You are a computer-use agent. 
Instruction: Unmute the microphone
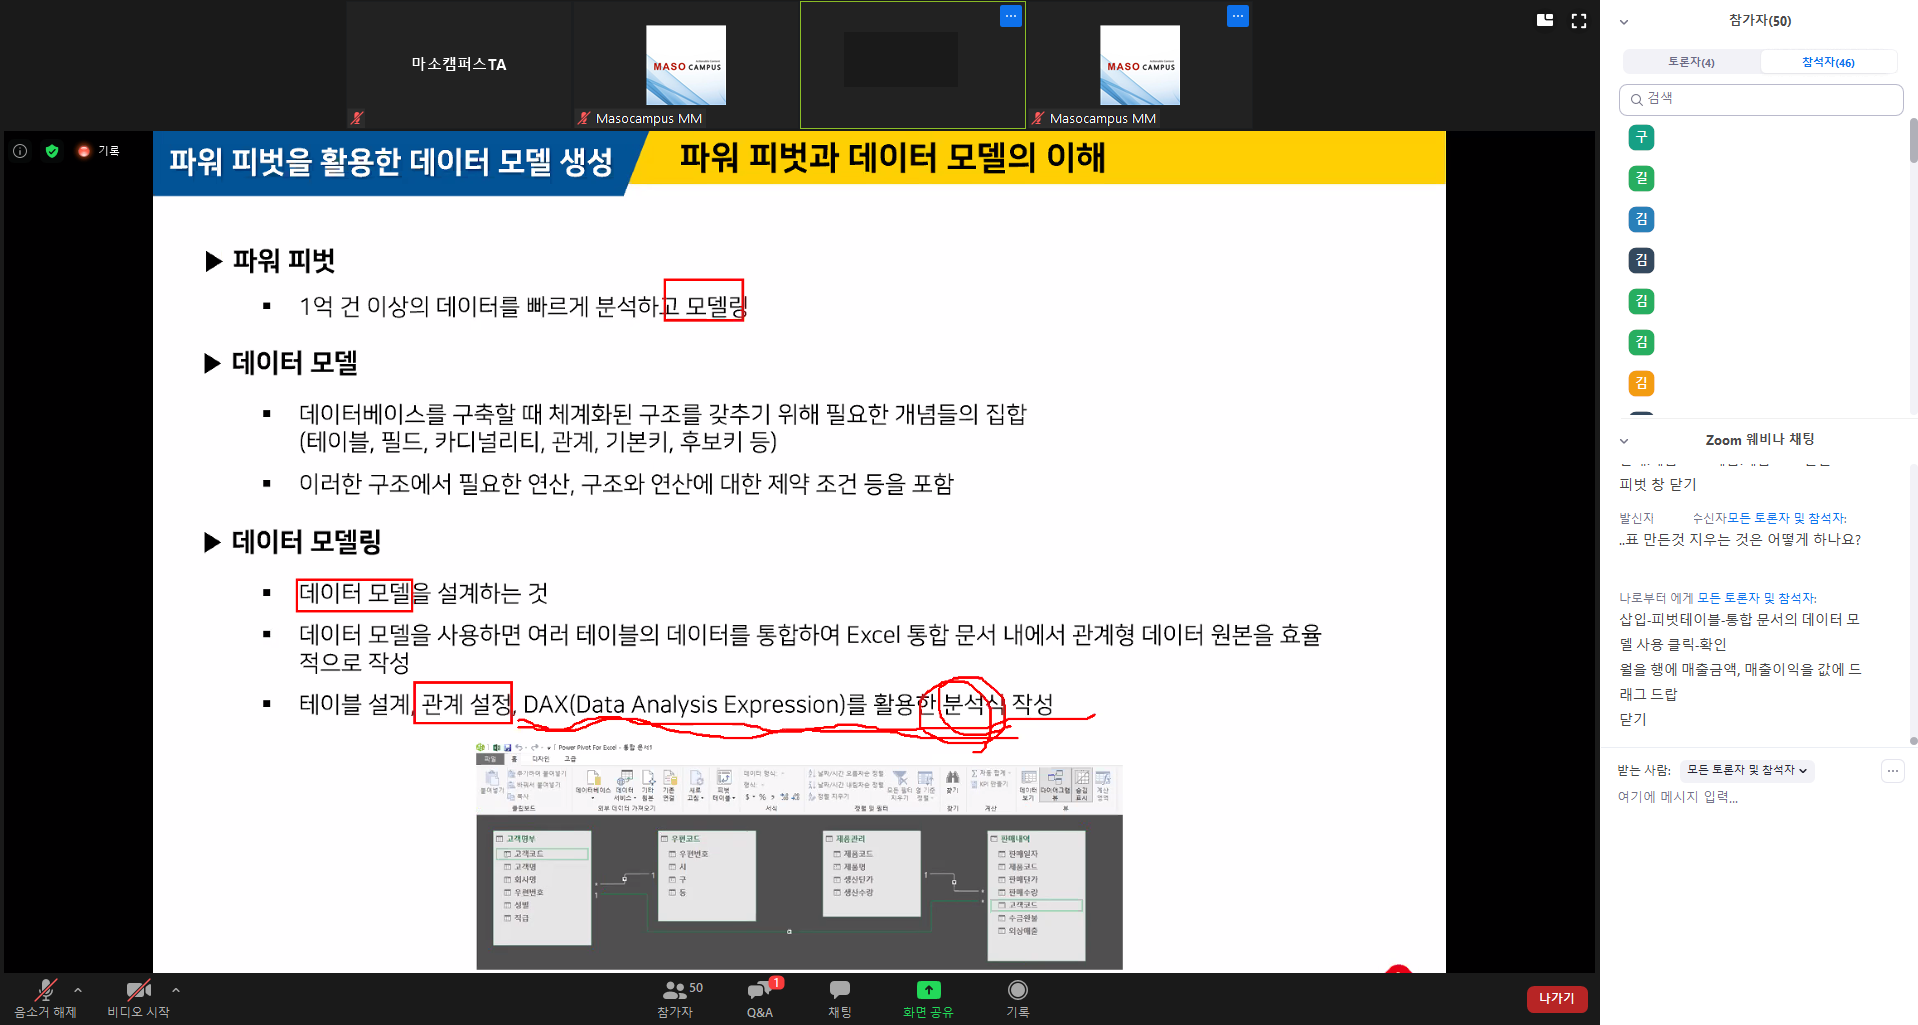pyautogui.click(x=45, y=990)
